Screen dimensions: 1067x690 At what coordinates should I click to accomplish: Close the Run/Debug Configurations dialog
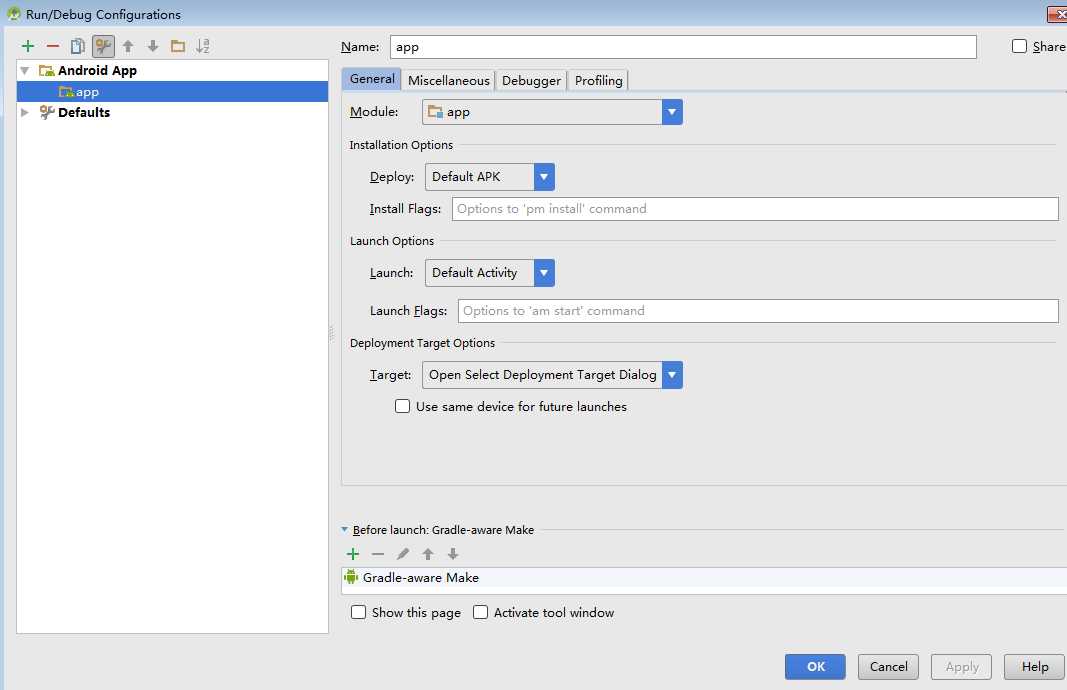point(1057,14)
